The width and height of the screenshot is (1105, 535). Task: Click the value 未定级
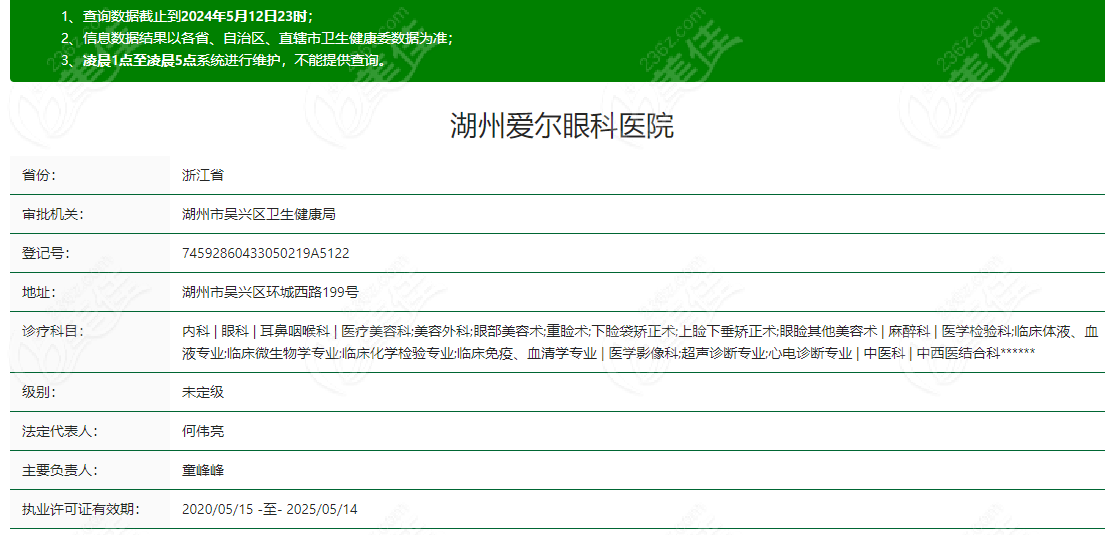pos(203,392)
